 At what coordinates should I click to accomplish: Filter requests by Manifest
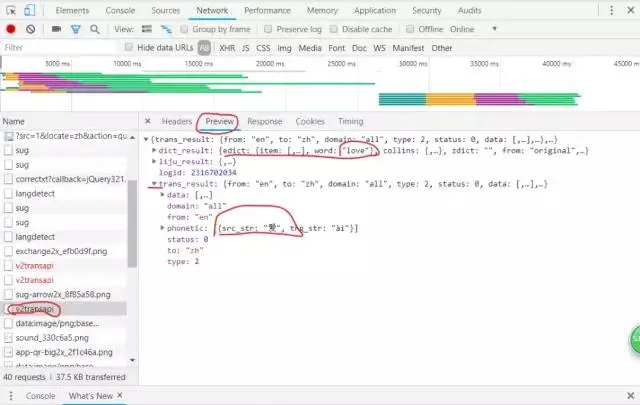click(x=408, y=48)
